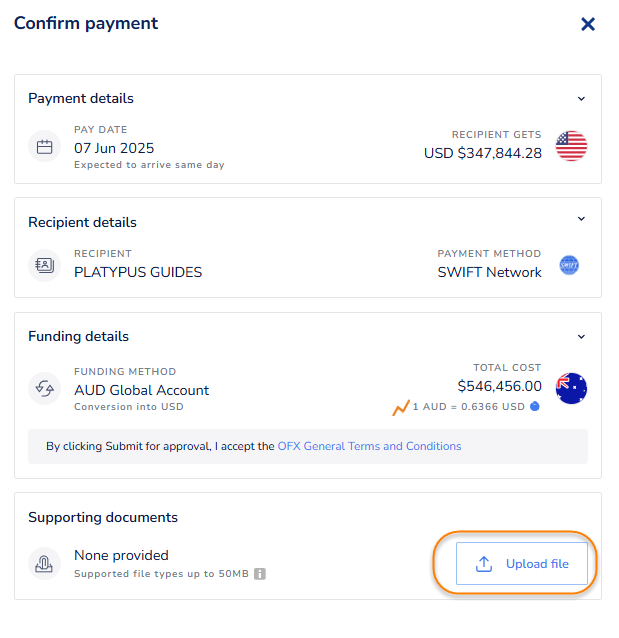Click the supporting documents stamp icon

click(44, 563)
